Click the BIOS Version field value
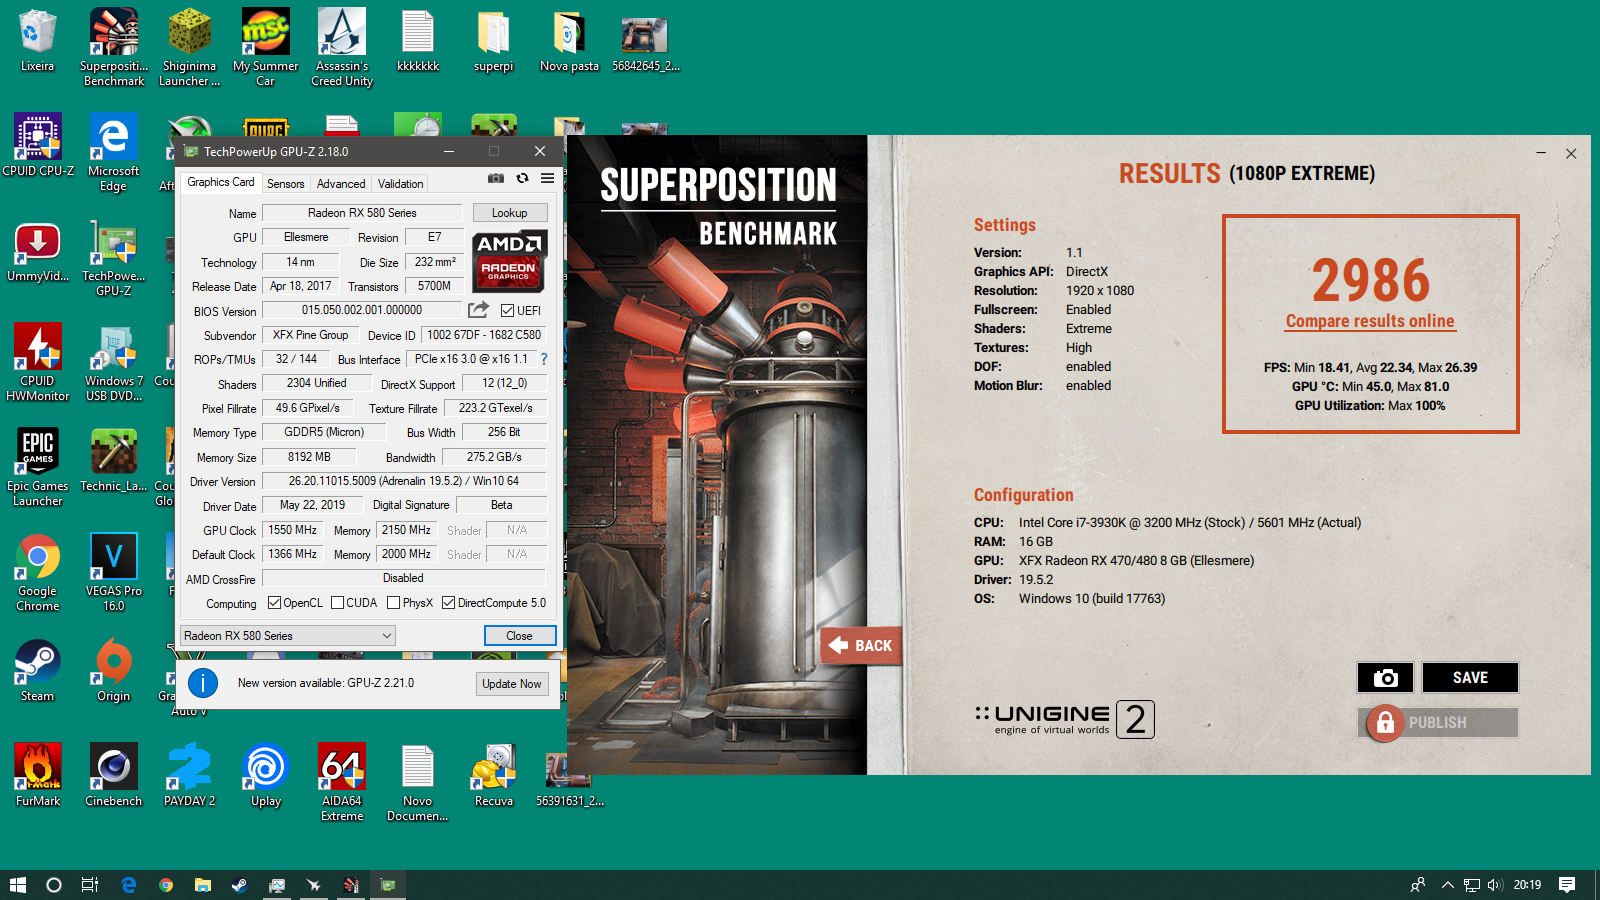Screen dimensions: 1600x900 [362, 310]
